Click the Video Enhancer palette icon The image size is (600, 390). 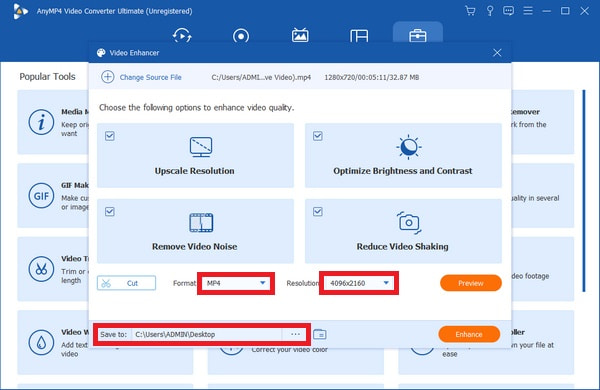click(101, 53)
